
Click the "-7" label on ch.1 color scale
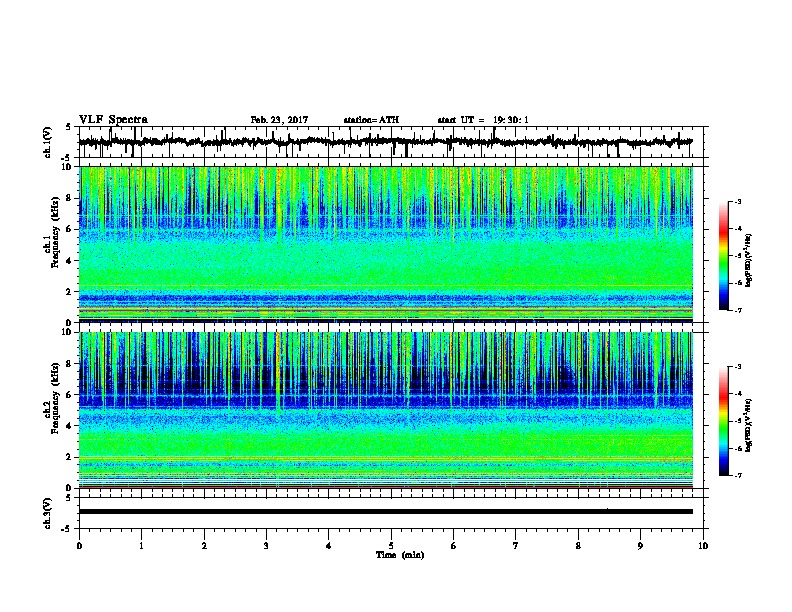pos(738,310)
